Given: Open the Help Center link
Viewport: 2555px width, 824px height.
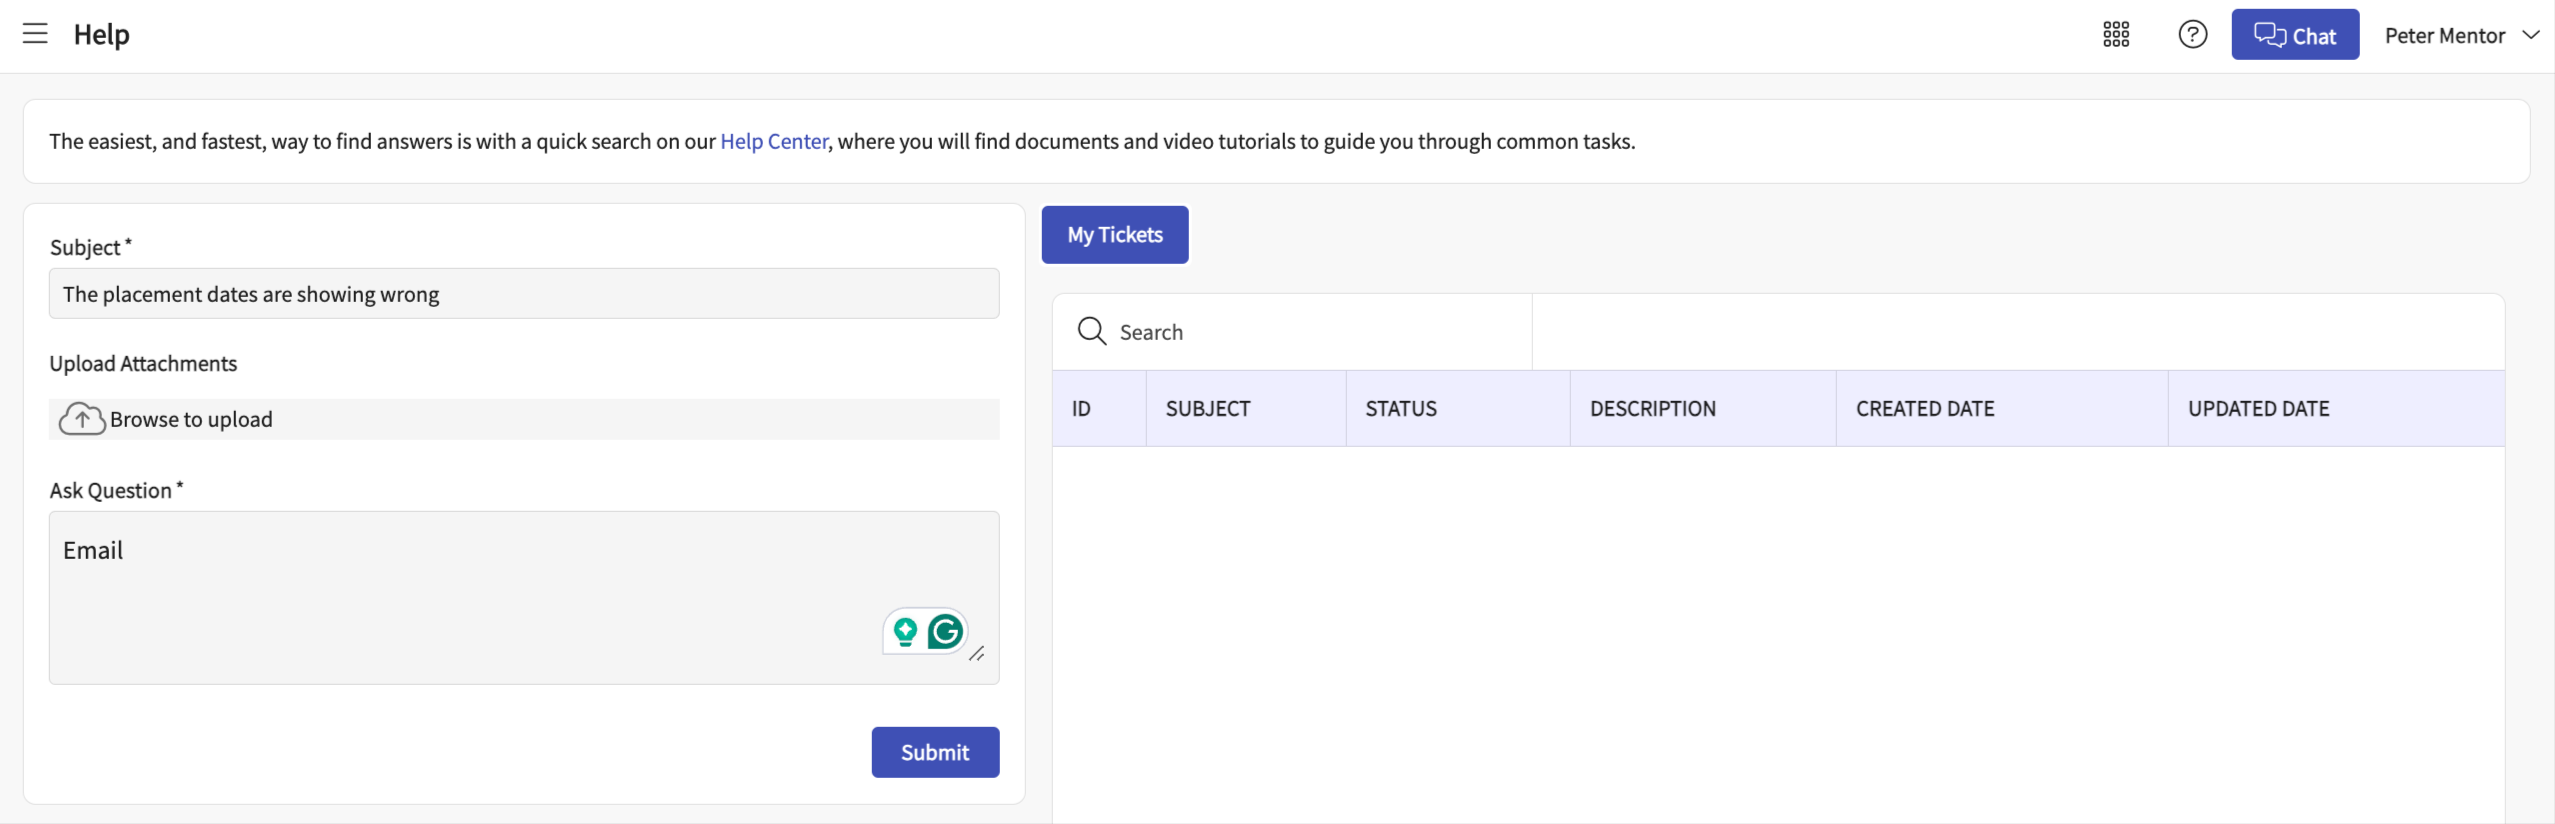Looking at the screenshot, I should pyautogui.click(x=773, y=141).
